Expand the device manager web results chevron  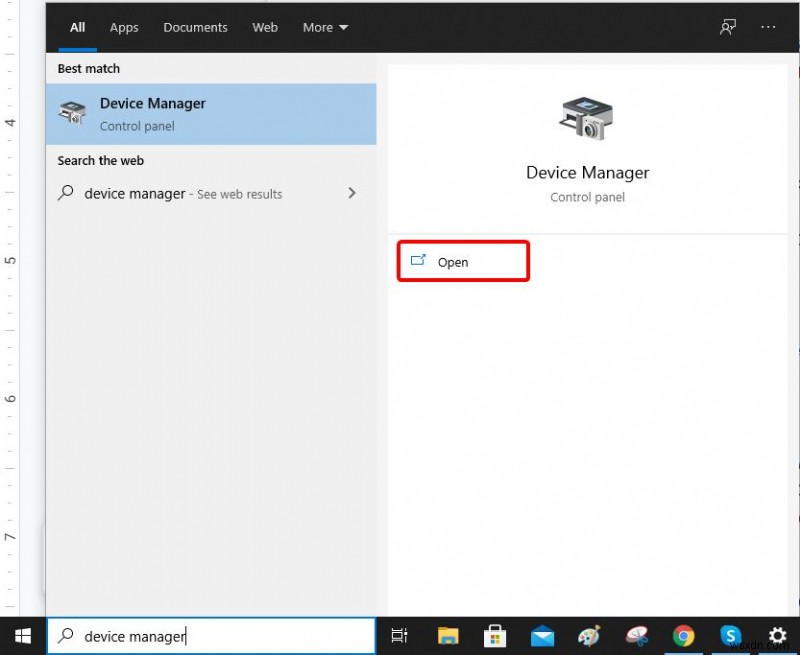pos(352,193)
